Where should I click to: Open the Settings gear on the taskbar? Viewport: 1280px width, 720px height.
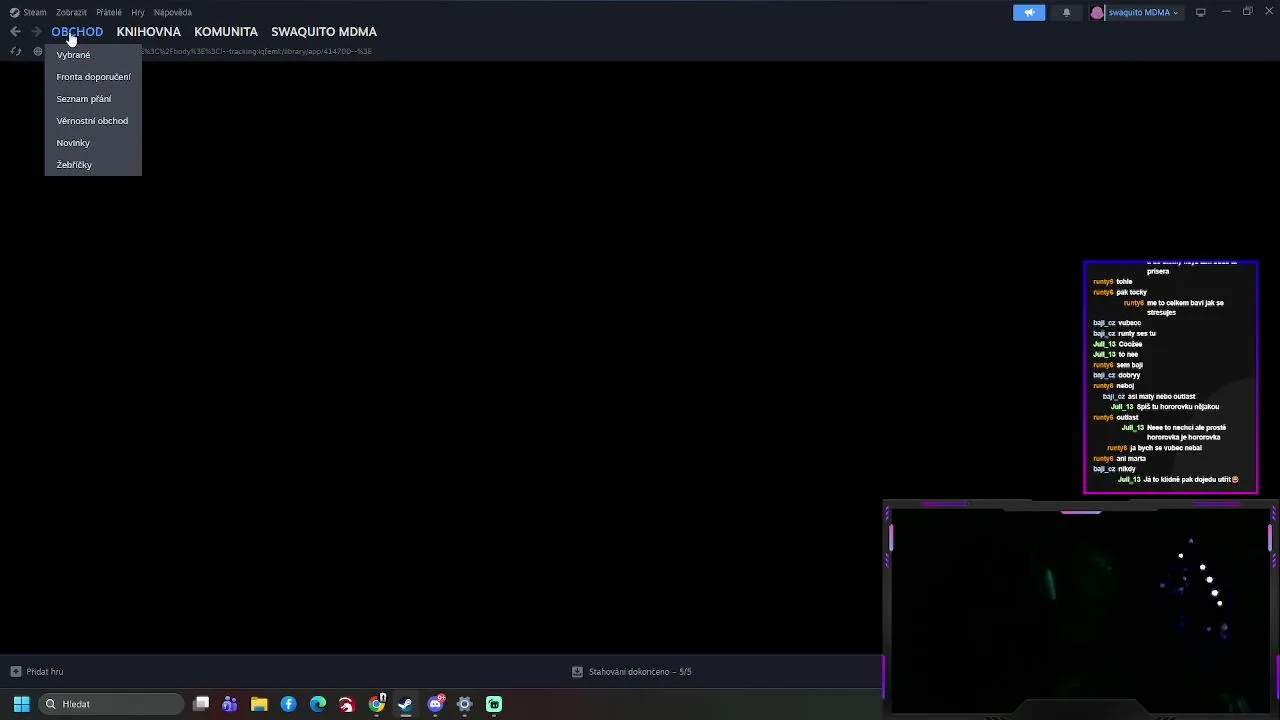click(464, 704)
